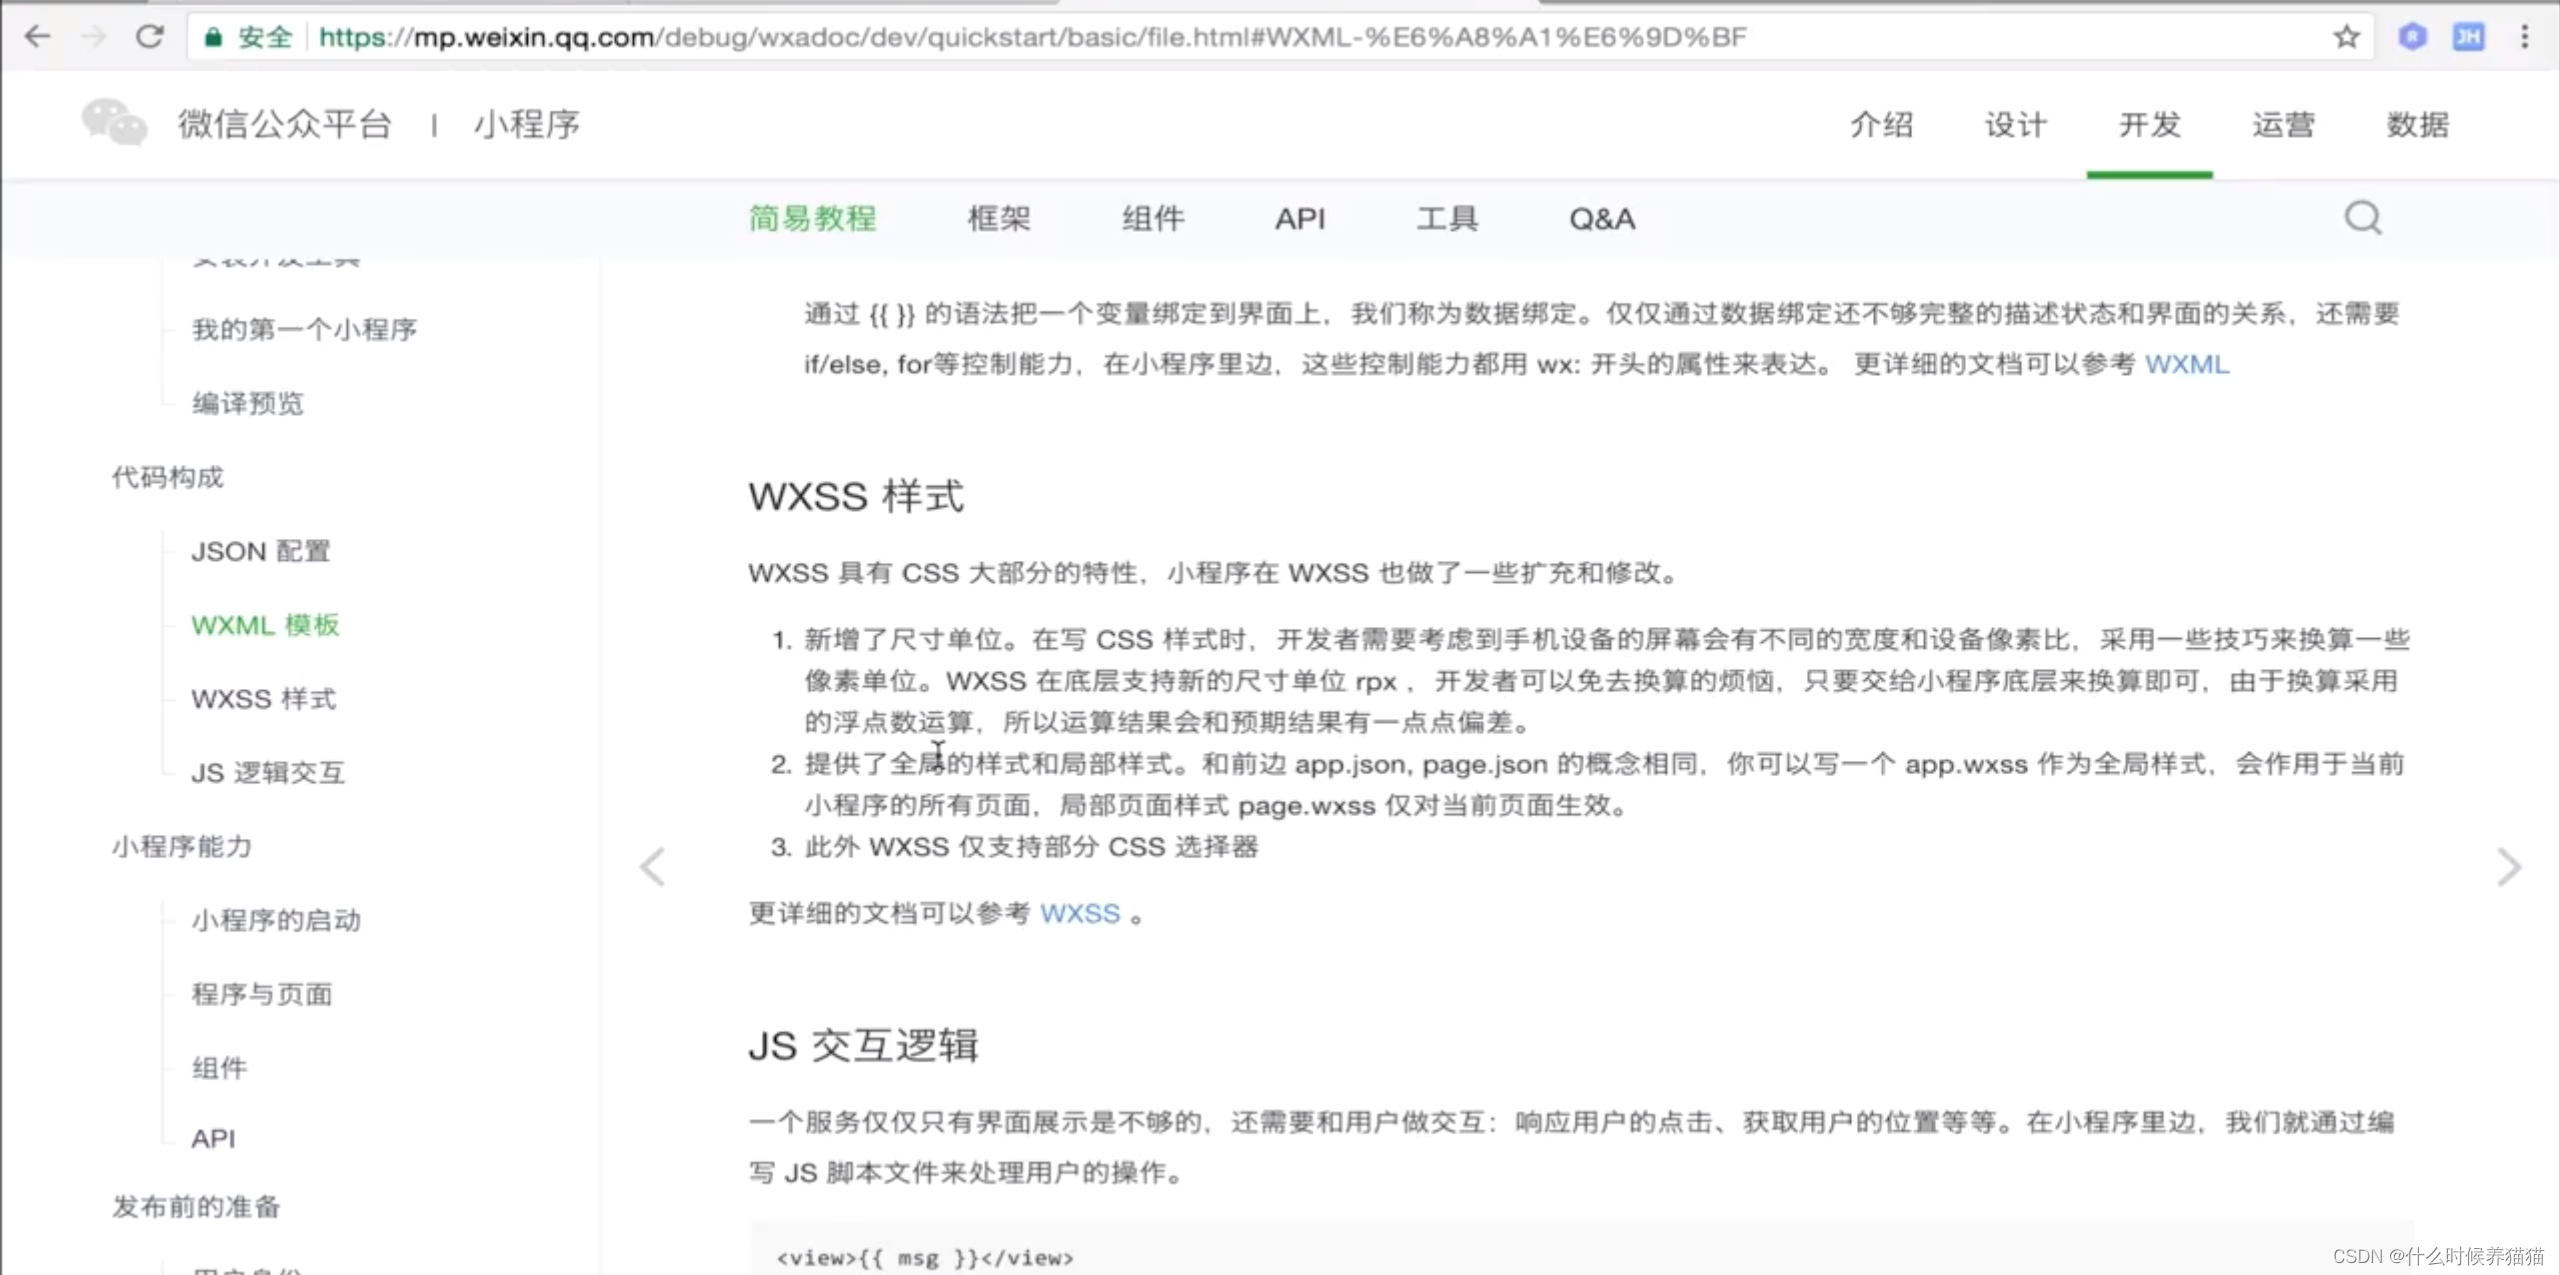Open the 数据 top navigation tab
The image size is (2560, 1275).
click(x=2417, y=125)
